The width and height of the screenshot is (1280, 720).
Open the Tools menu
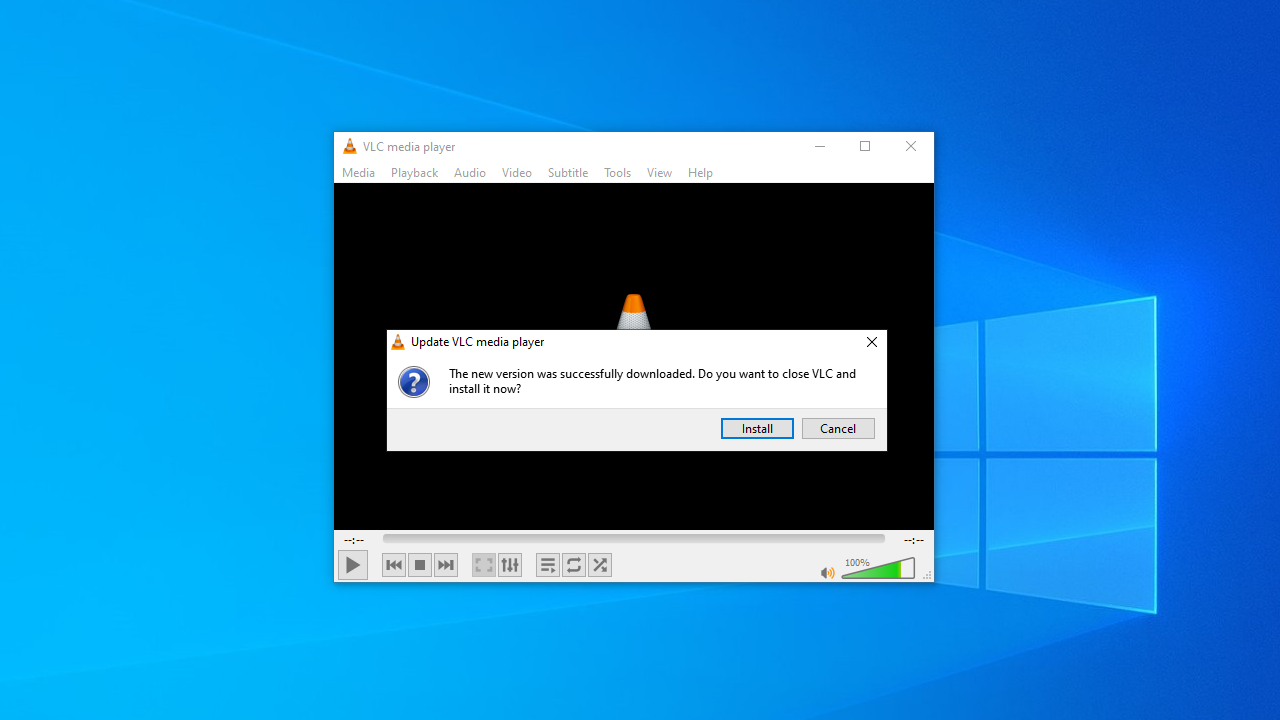617,173
